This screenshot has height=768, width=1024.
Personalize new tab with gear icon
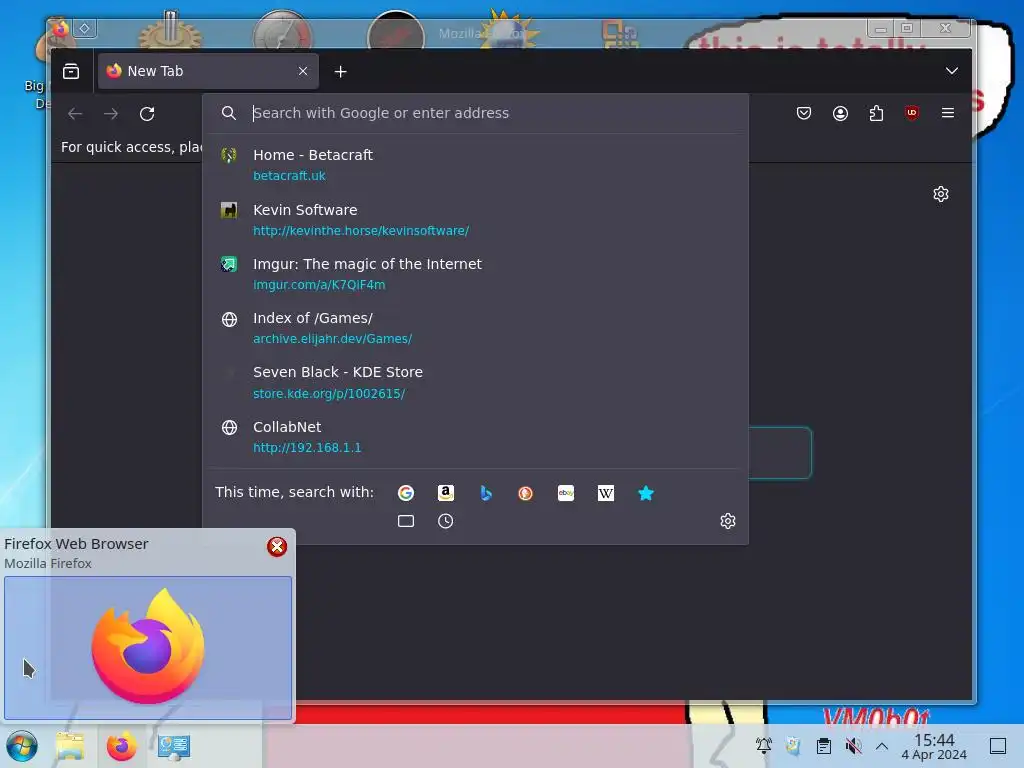940,194
